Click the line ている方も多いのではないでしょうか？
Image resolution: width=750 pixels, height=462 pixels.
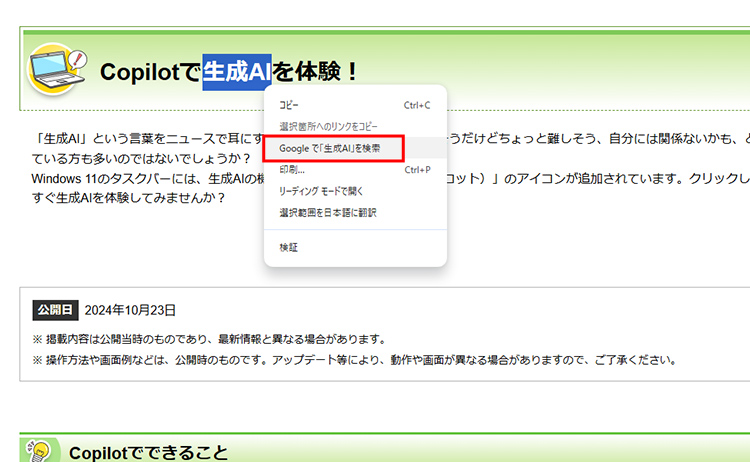click(142, 158)
